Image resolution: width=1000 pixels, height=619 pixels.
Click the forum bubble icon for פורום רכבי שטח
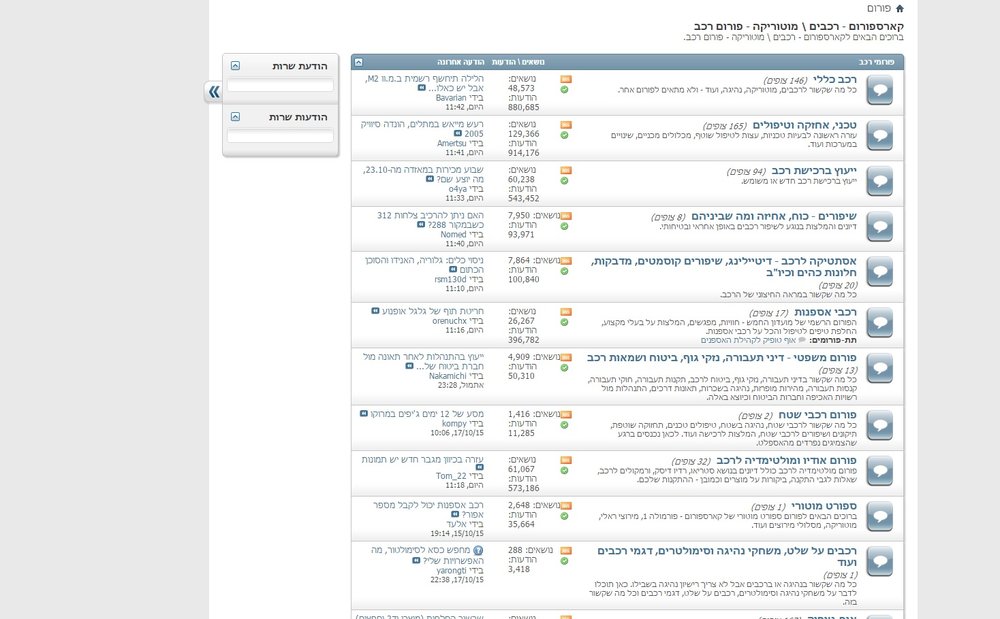[879, 425]
